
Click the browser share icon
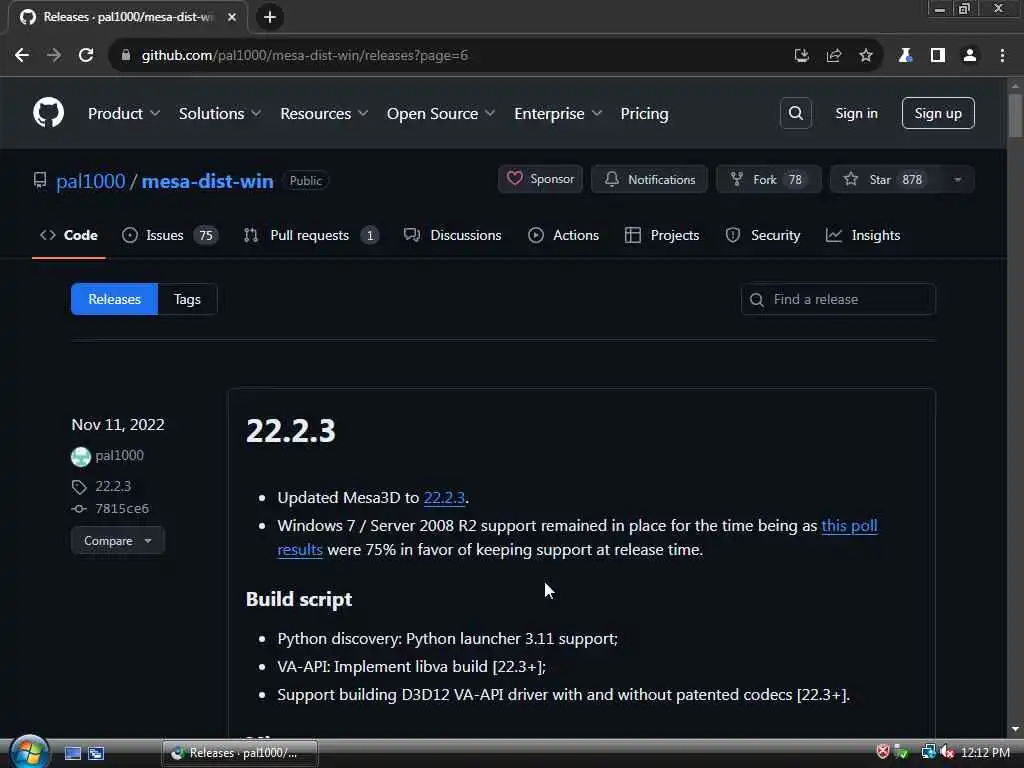(834, 56)
